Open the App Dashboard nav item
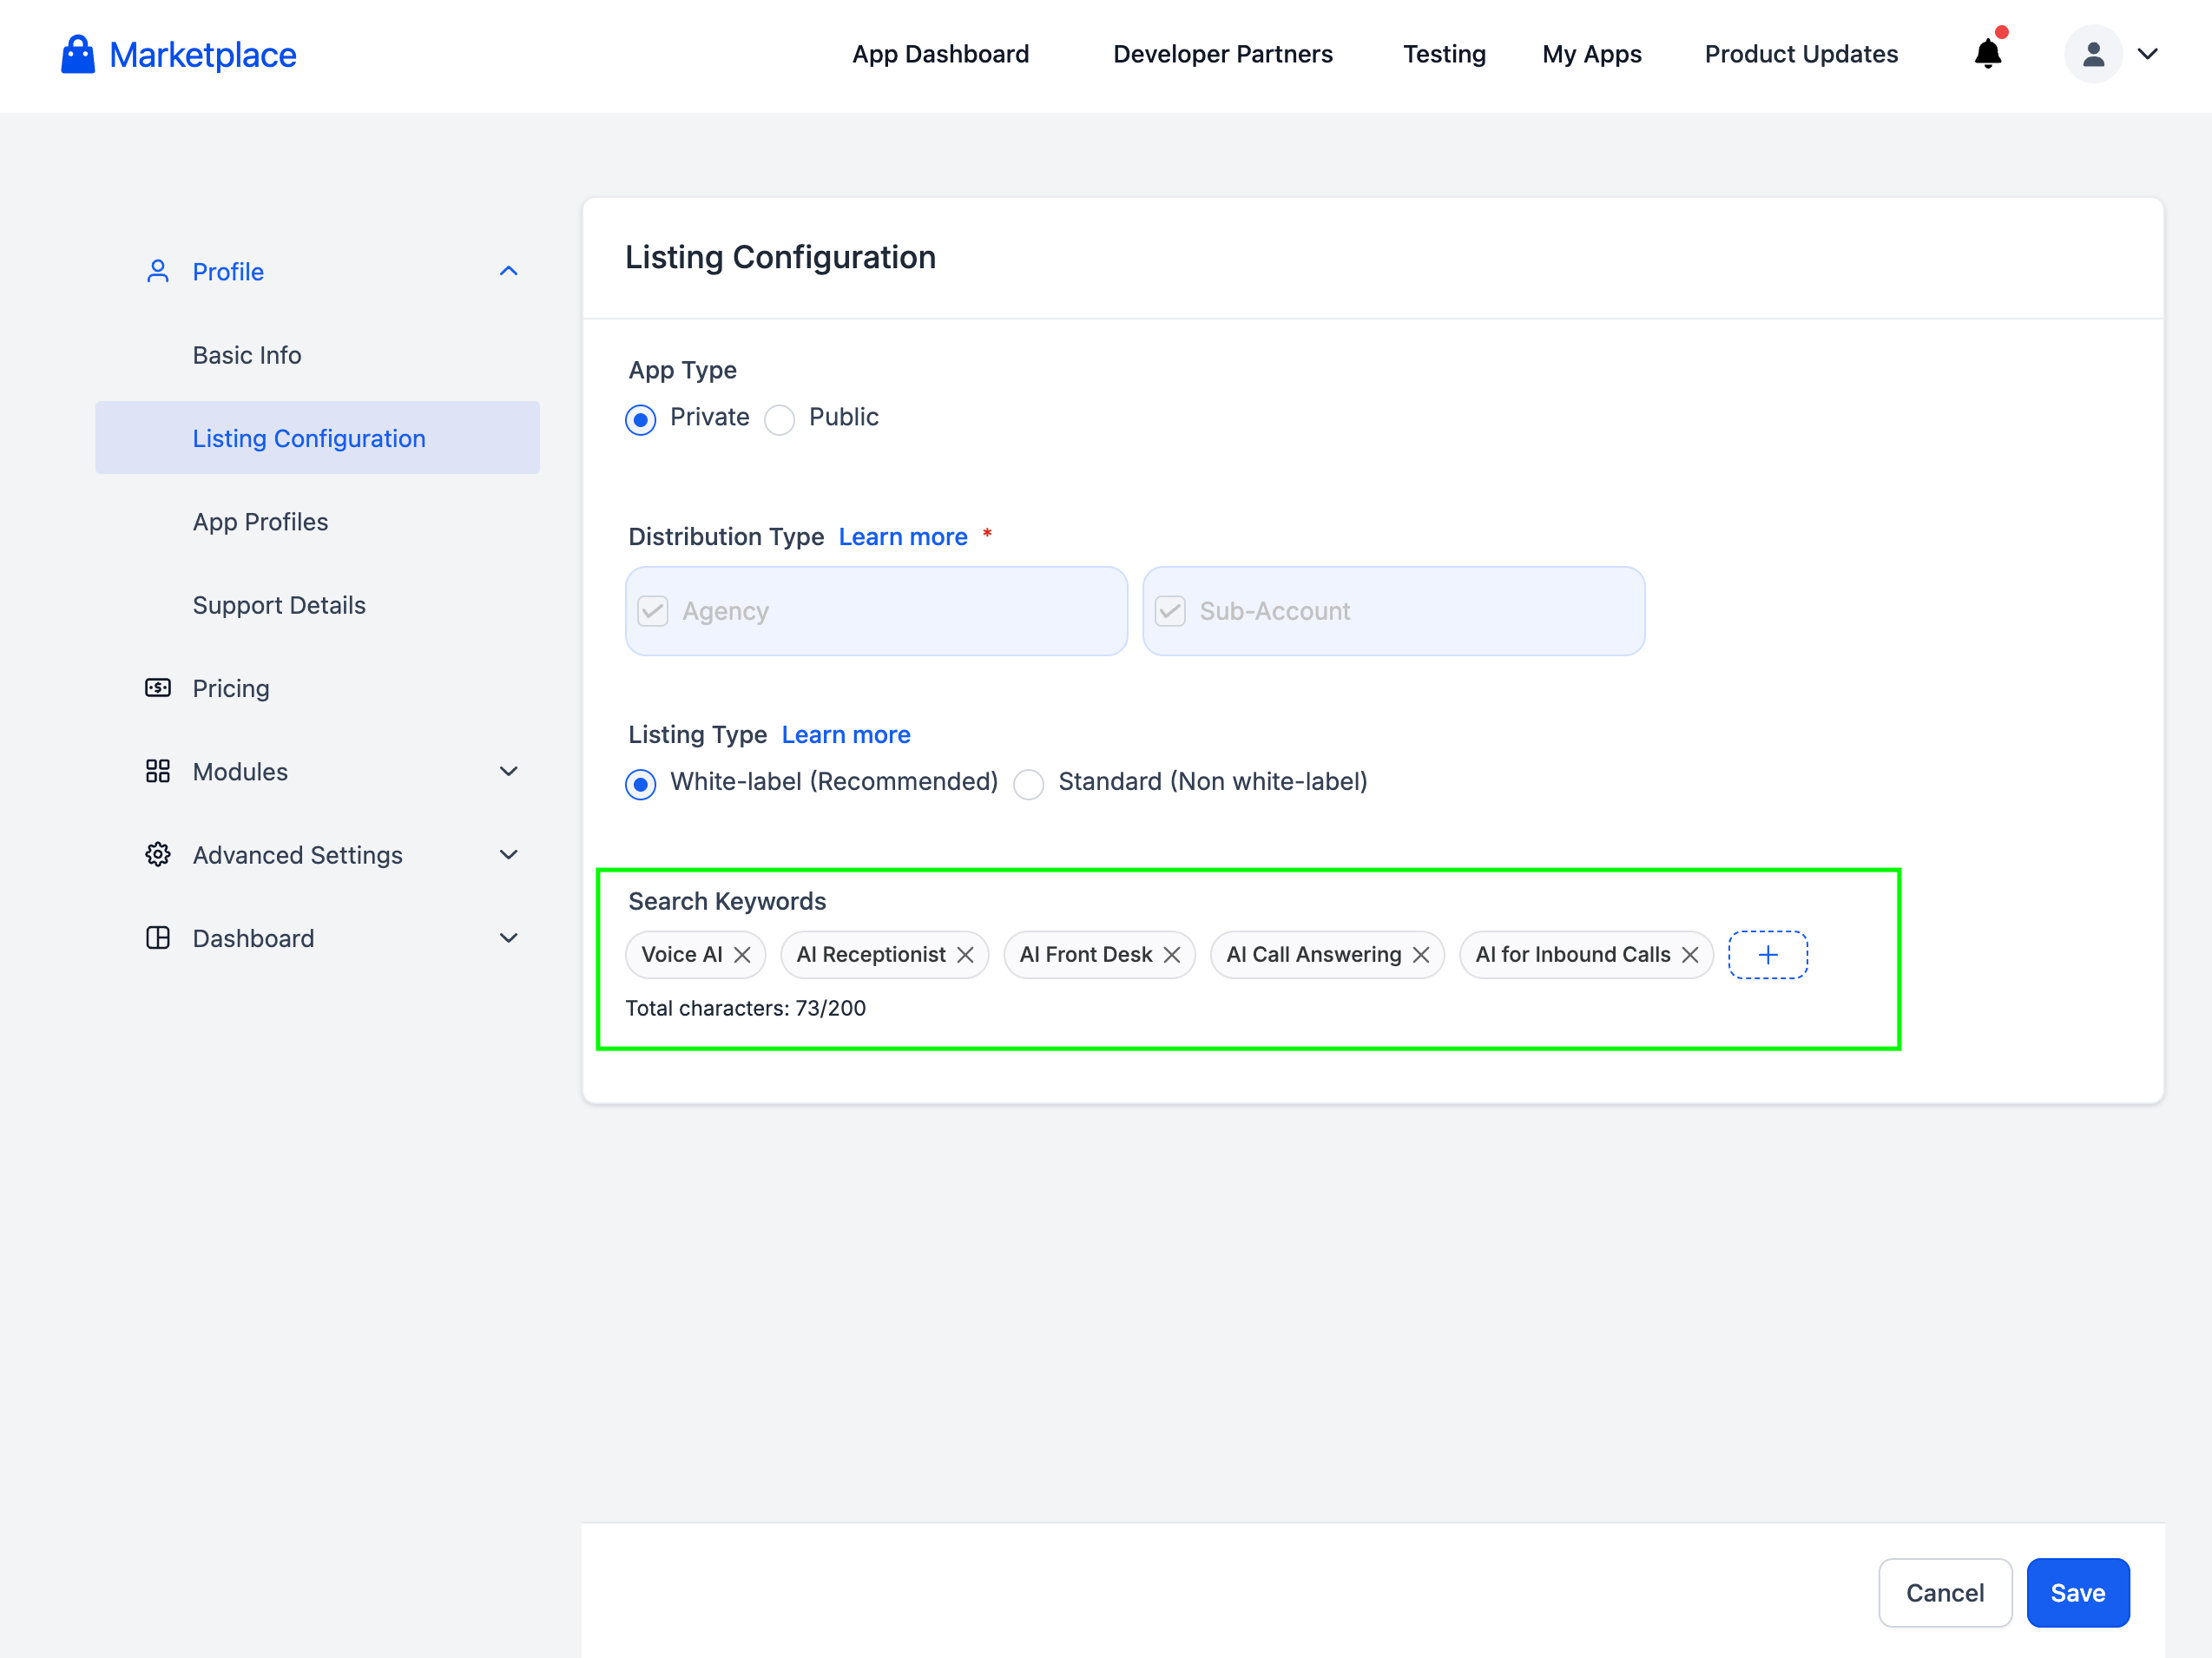Viewport: 2212px width, 1658px height. click(x=940, y=54)
